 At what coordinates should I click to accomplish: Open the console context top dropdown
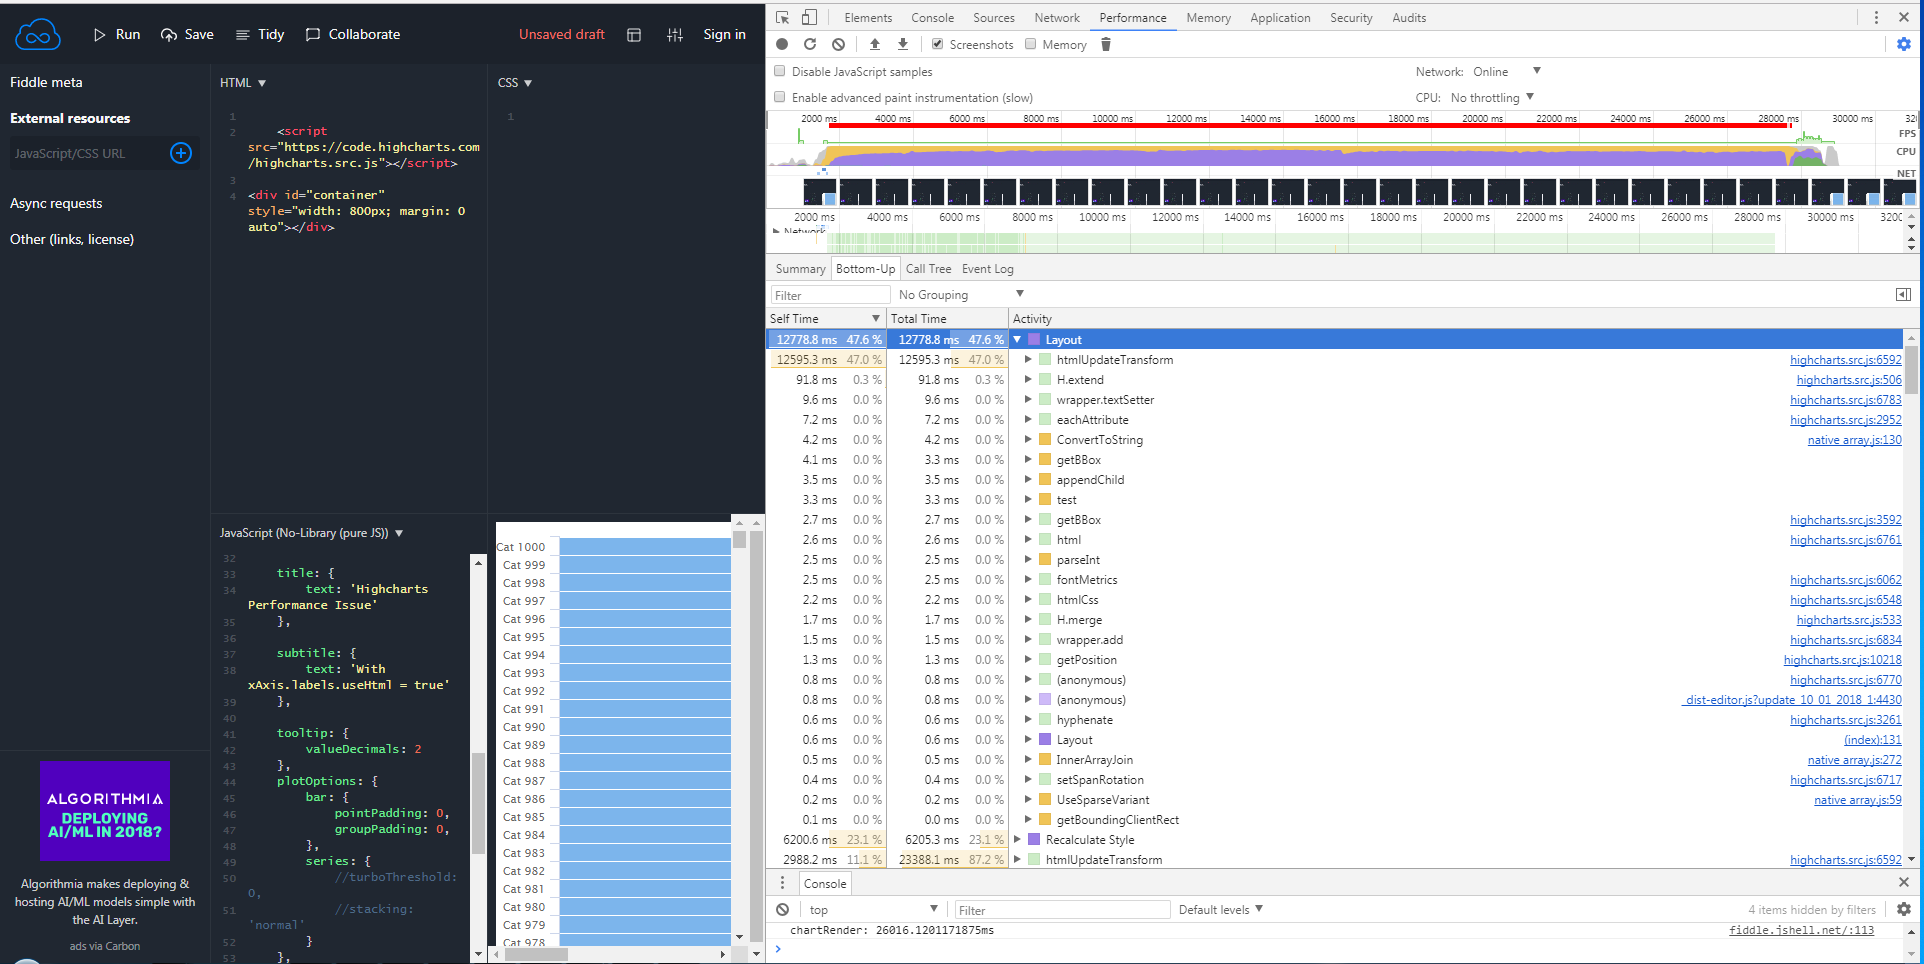coord(873,909)
